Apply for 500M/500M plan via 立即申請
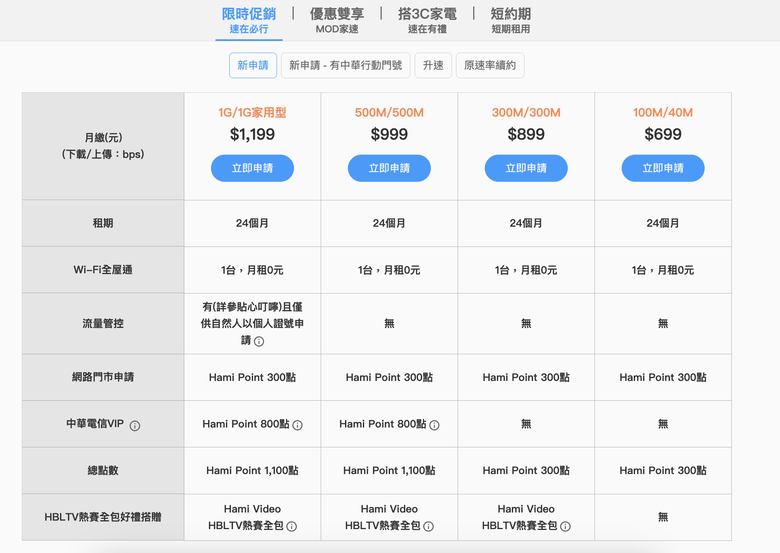The width and height of the screenshot is (780, 553). (x=389, y=168)
